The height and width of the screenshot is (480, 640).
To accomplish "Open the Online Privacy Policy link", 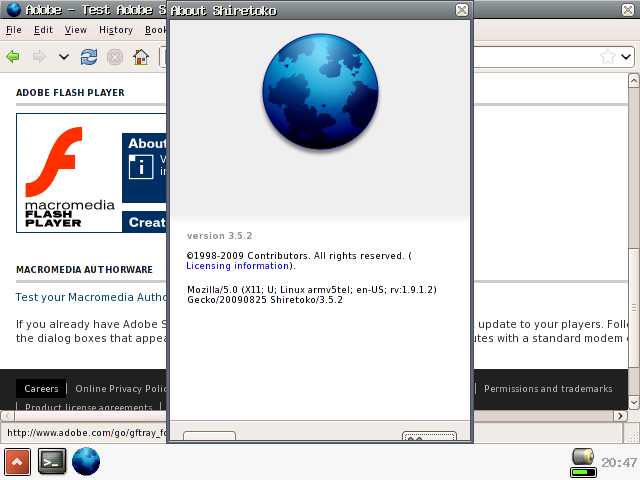I will click(x=120, y=389).
